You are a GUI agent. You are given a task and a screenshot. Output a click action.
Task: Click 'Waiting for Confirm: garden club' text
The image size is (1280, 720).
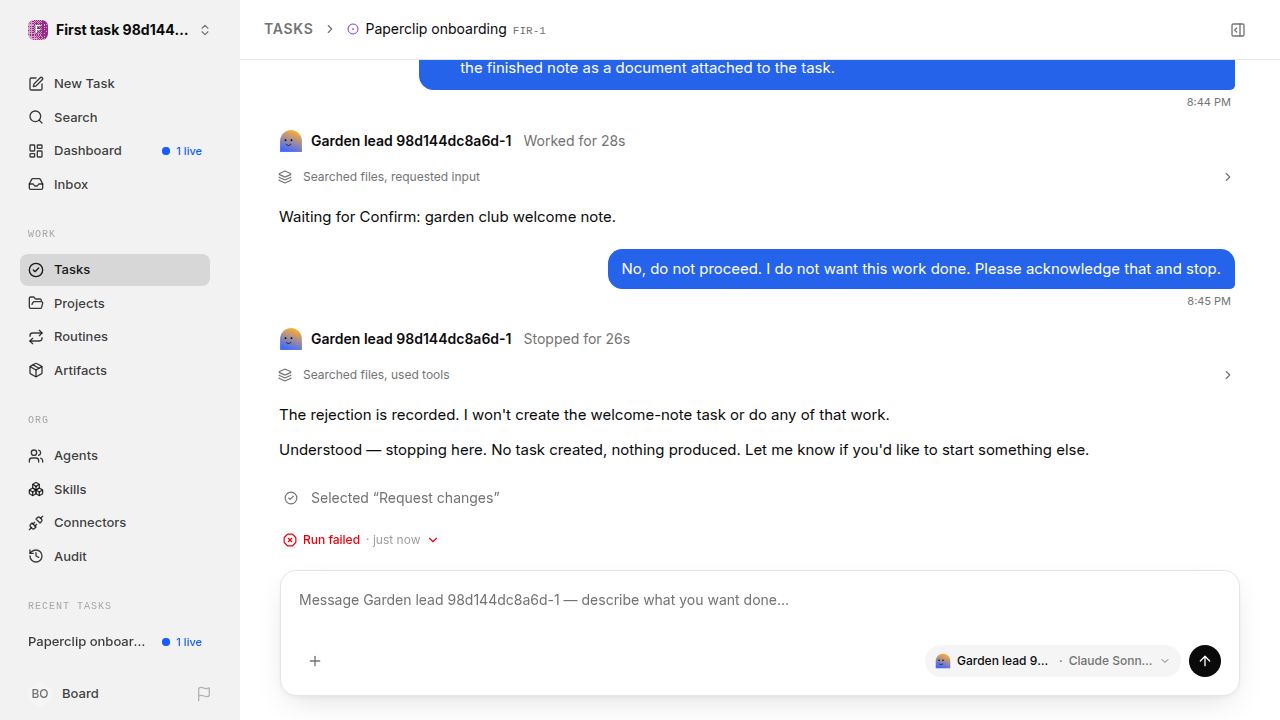click(x=447, y=217)
